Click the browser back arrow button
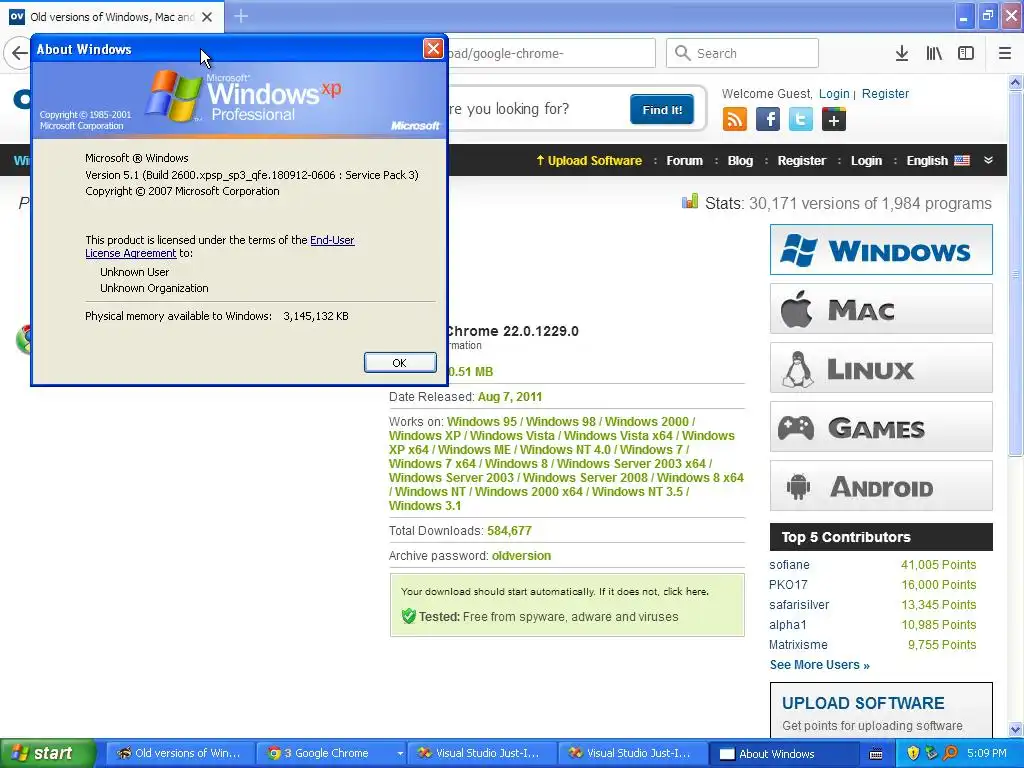 tap(18, 53)
